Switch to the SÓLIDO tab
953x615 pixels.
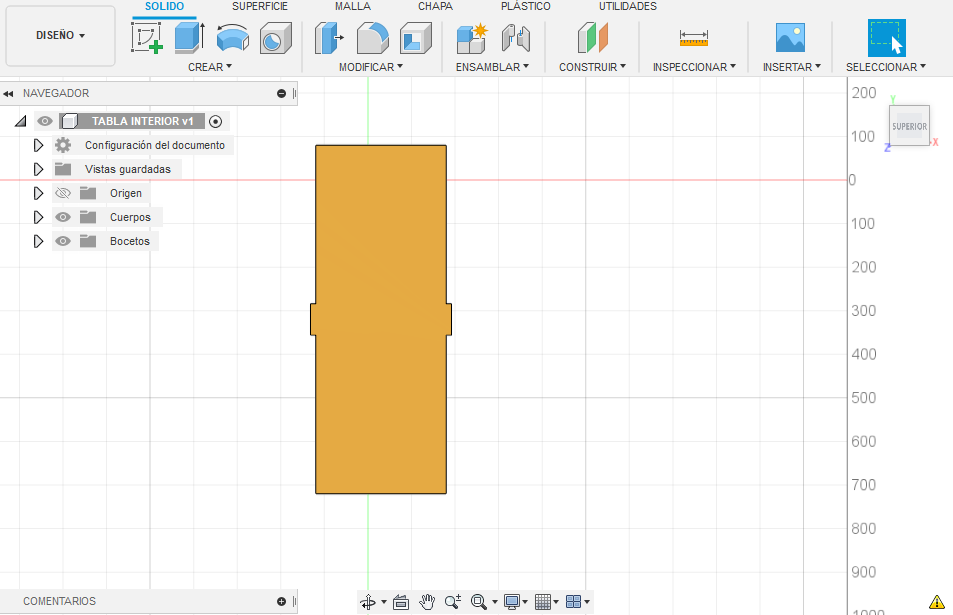click(164, 6)
